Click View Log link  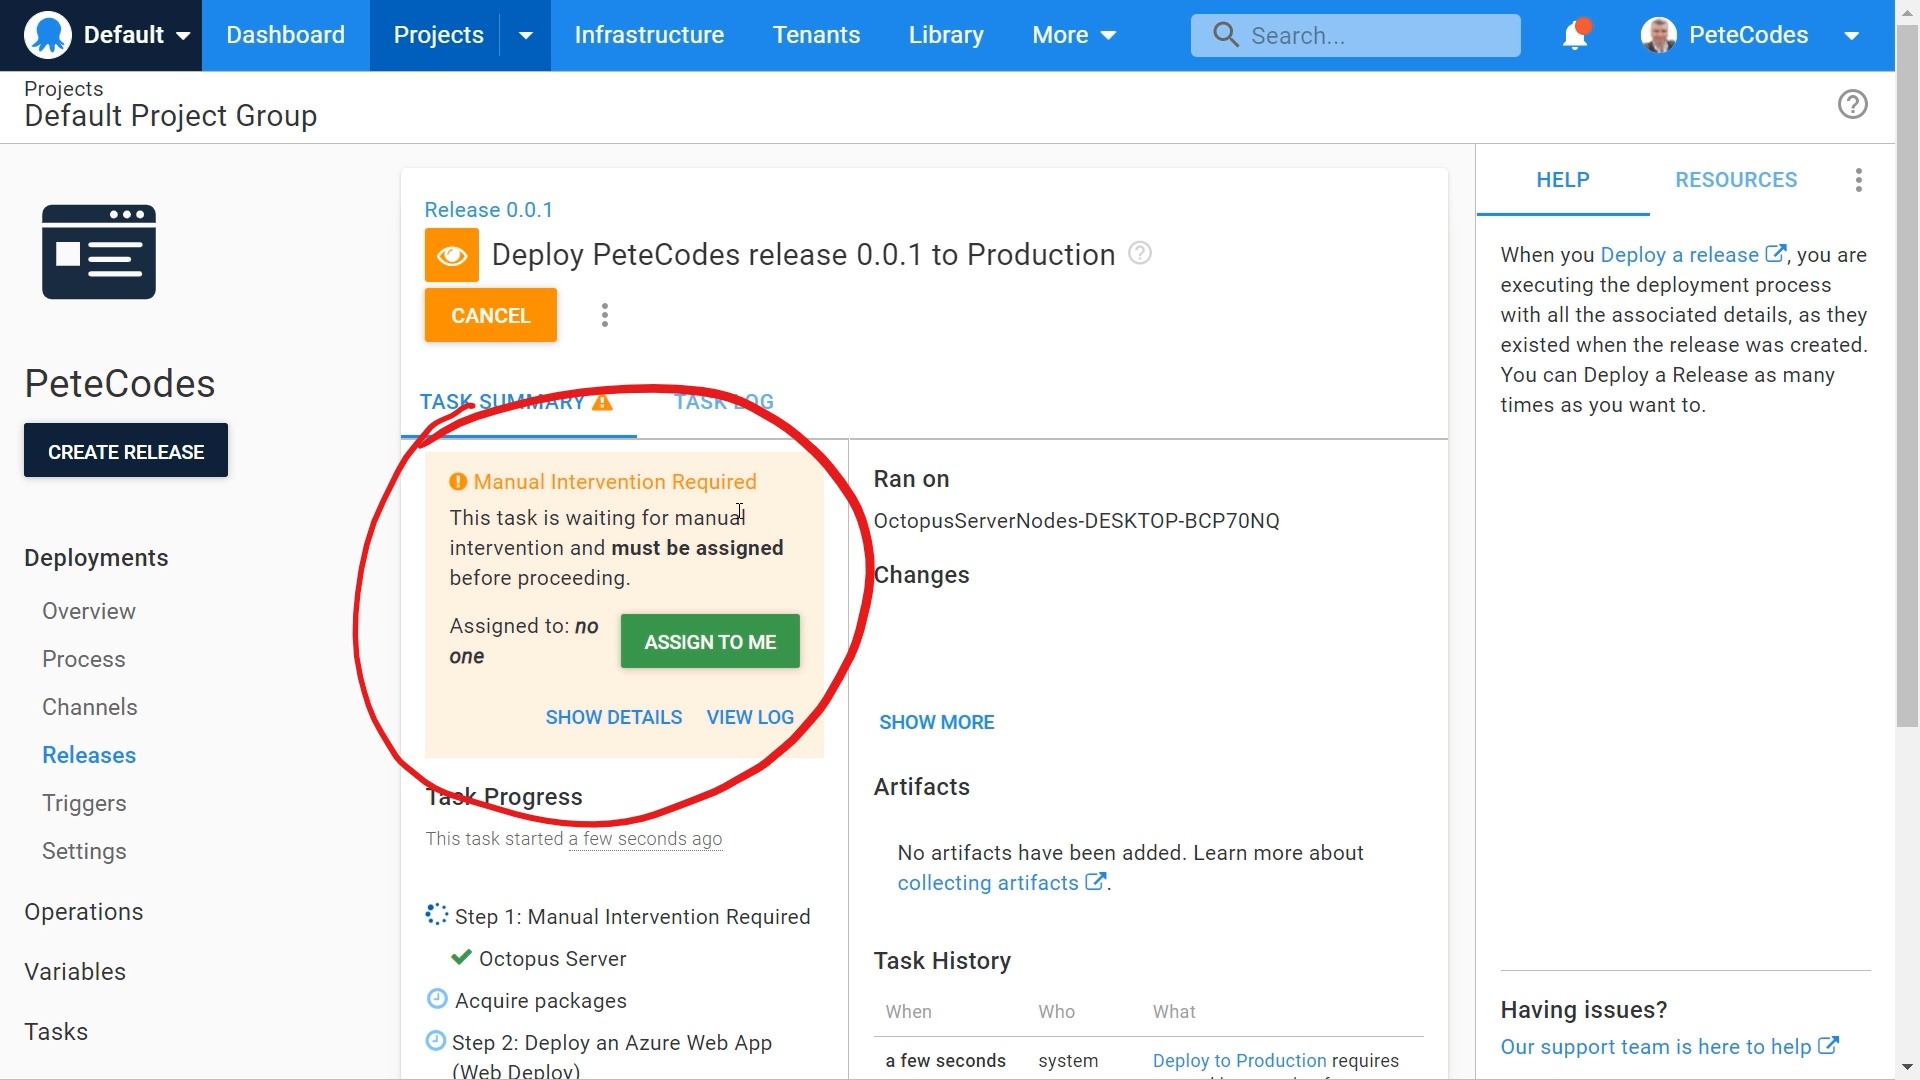coord(750,717)
